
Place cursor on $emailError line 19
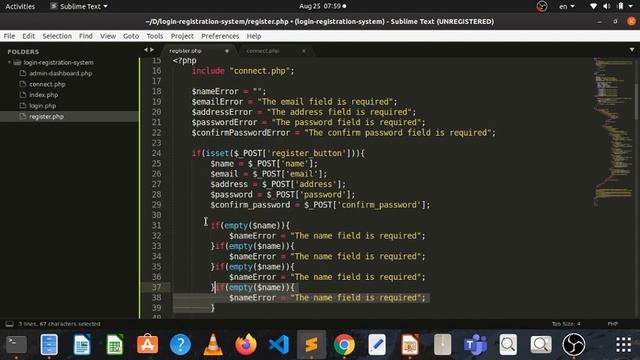point(294,102)
